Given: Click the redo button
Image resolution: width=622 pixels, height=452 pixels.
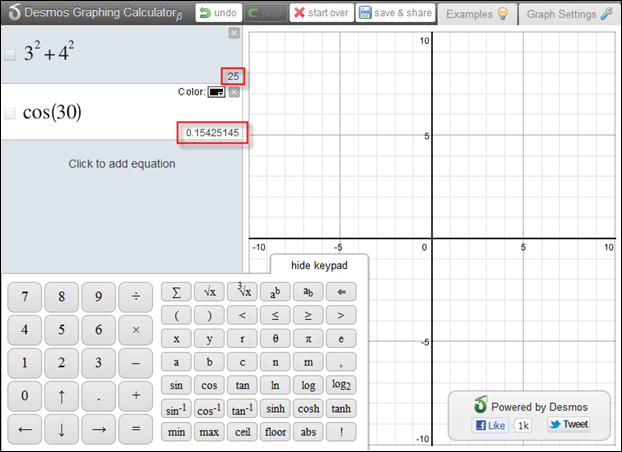Looking at the screenshot, I should click(x=266, y=13).
